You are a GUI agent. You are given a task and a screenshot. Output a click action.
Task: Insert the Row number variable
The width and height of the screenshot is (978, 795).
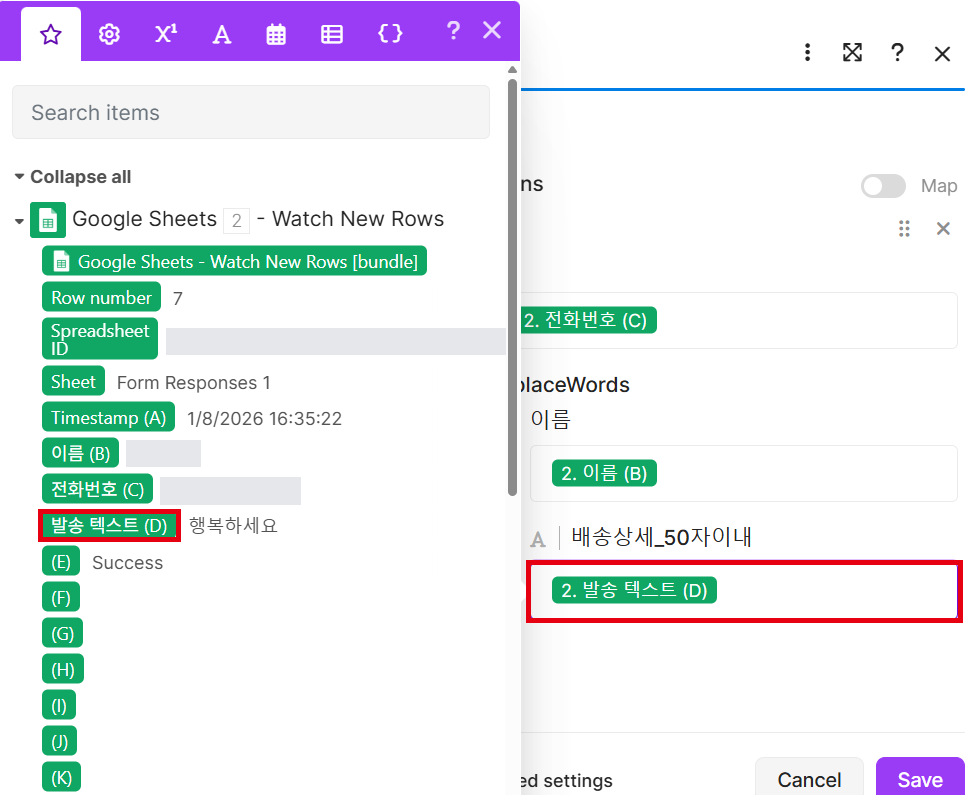click(101, 297)
